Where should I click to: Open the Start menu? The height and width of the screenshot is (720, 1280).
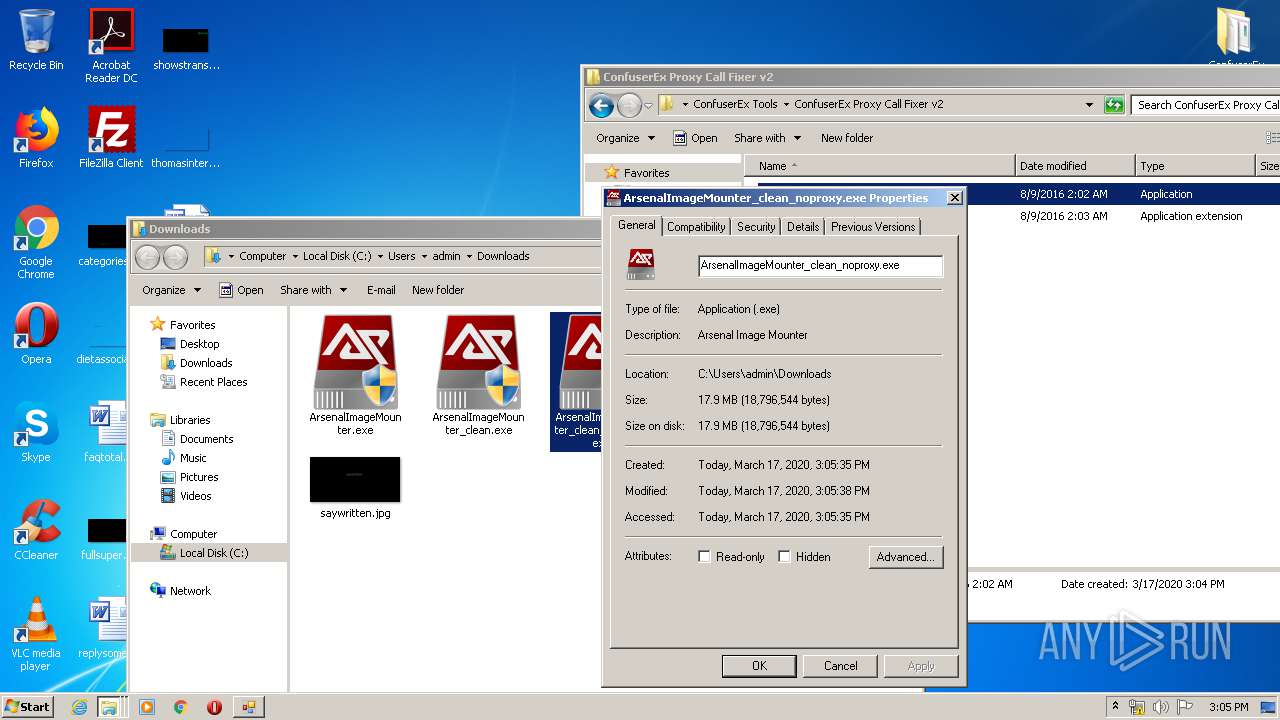click(x=28, y=707)
